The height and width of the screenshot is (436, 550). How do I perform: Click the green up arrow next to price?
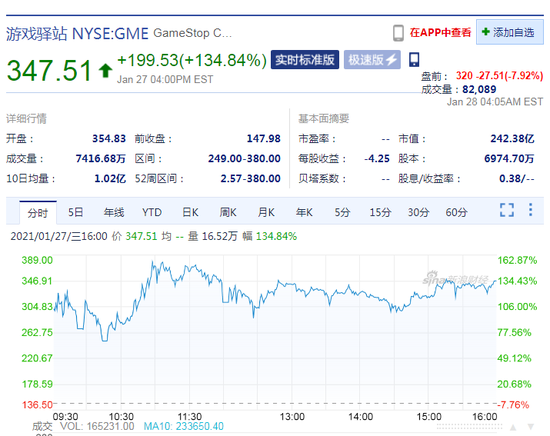click(105, 70)
